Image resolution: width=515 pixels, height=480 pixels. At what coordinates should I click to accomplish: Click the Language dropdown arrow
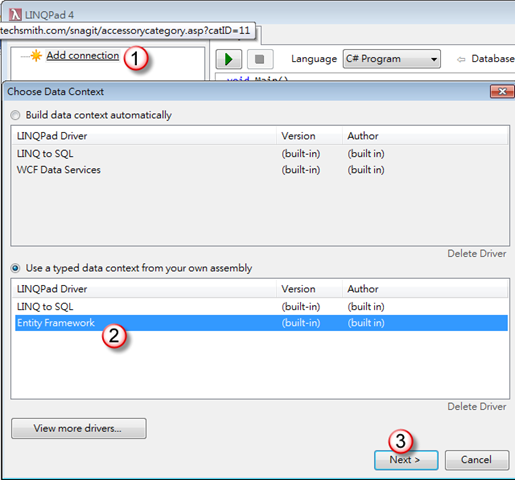[x=433, y=59]
